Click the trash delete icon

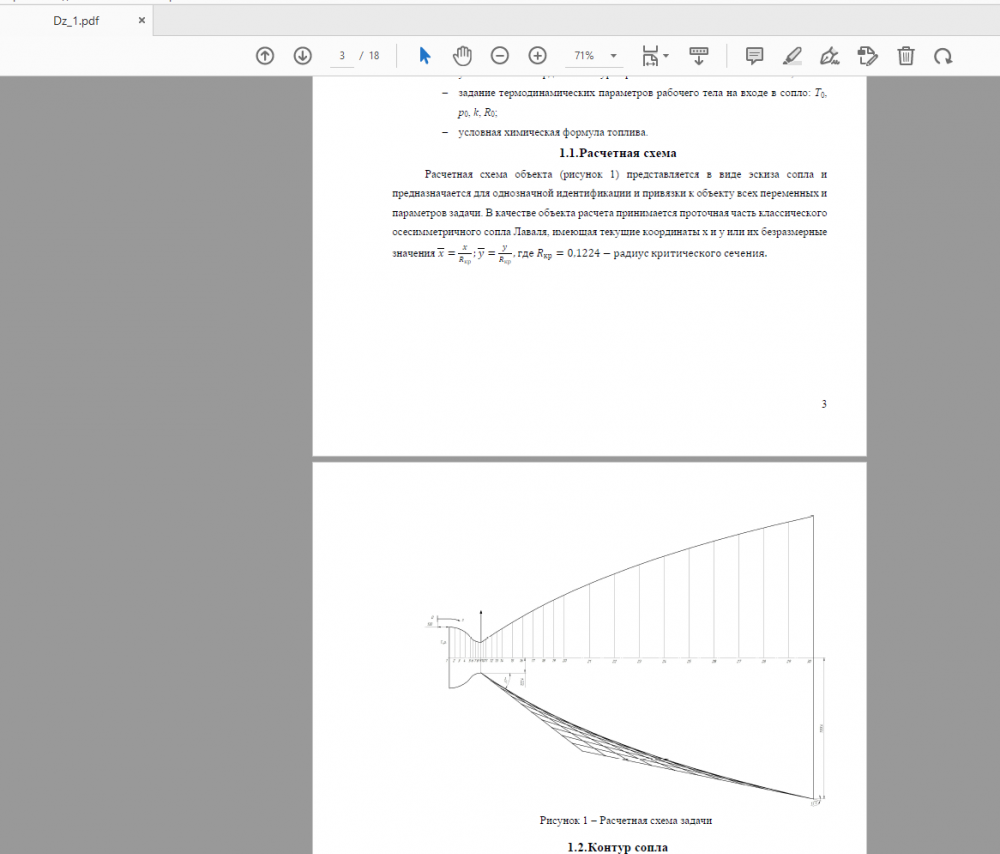coord(905,56)
